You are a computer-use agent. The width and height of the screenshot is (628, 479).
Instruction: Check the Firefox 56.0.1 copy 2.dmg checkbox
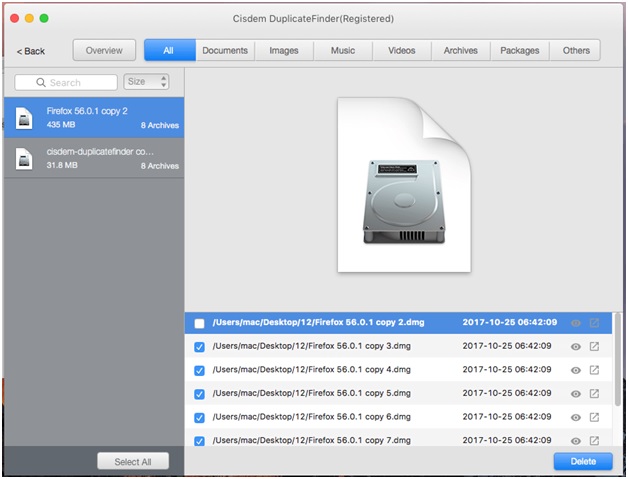(199, 324)
